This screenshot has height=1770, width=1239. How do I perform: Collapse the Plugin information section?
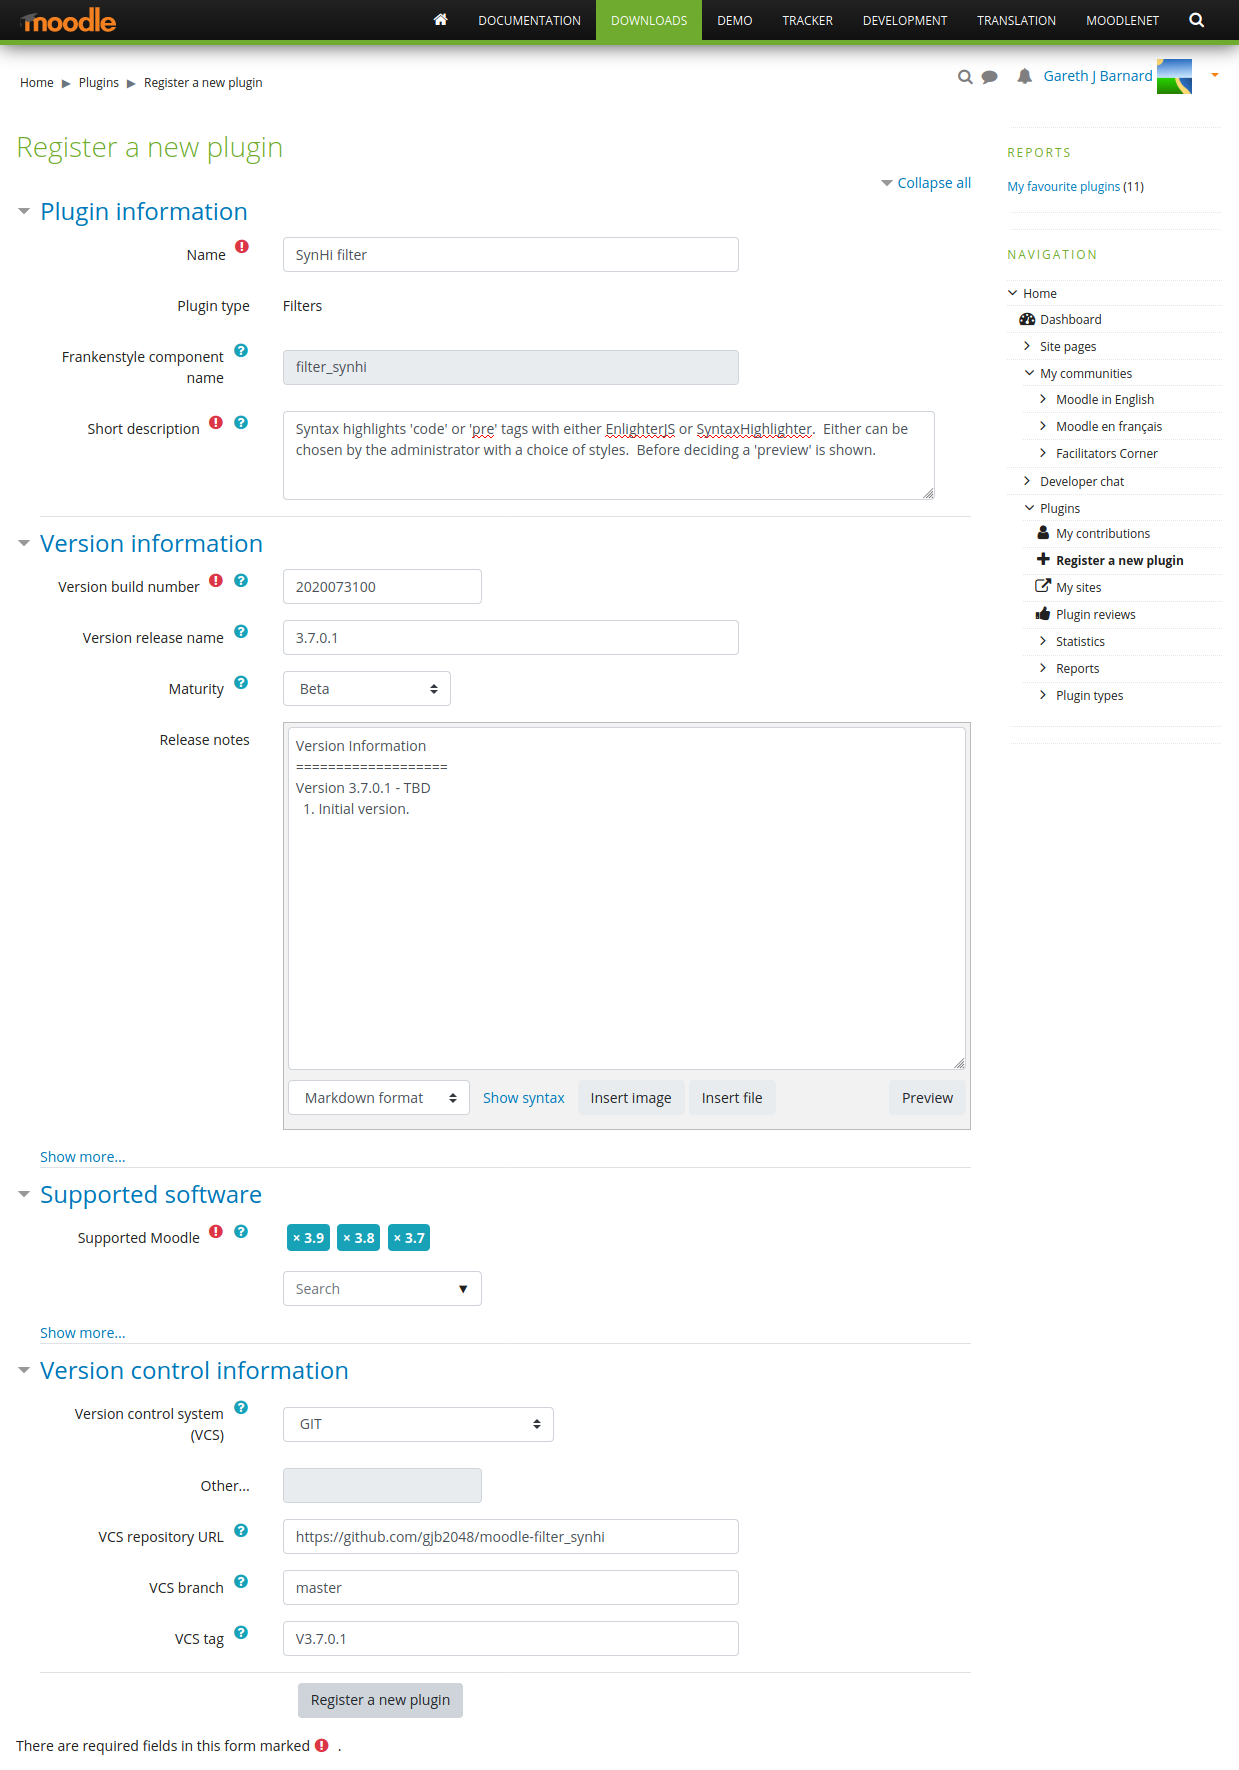[24, 212]
